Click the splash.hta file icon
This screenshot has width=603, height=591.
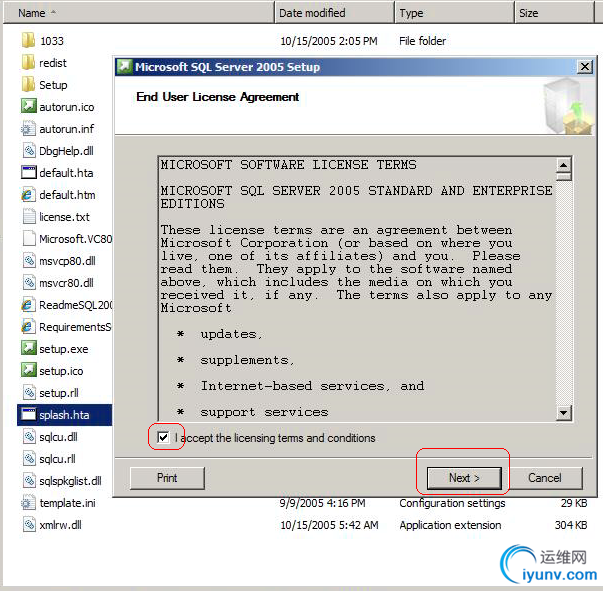28,415
